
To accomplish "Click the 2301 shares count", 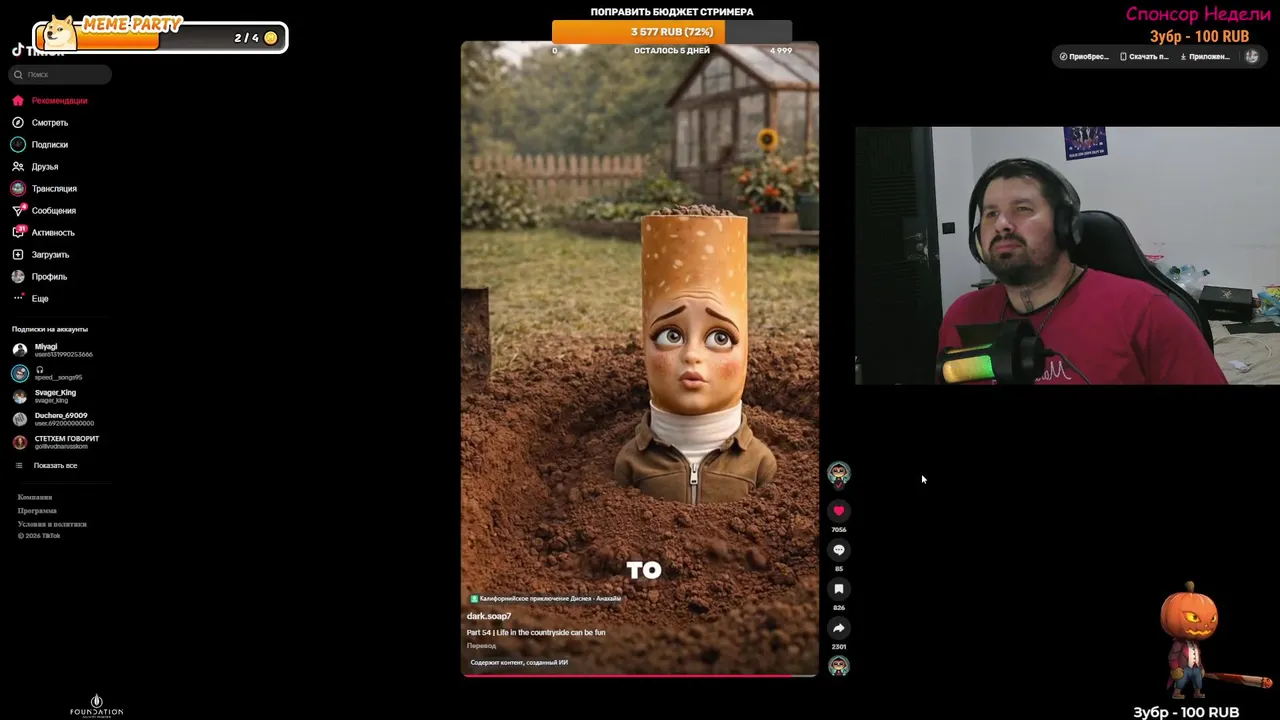I will [839, 647].
